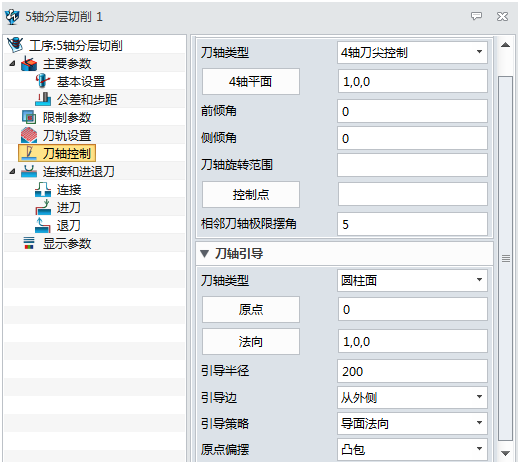Click the 引导半径 field with 200
Screen dimensions: 520x464
[412, 371]
